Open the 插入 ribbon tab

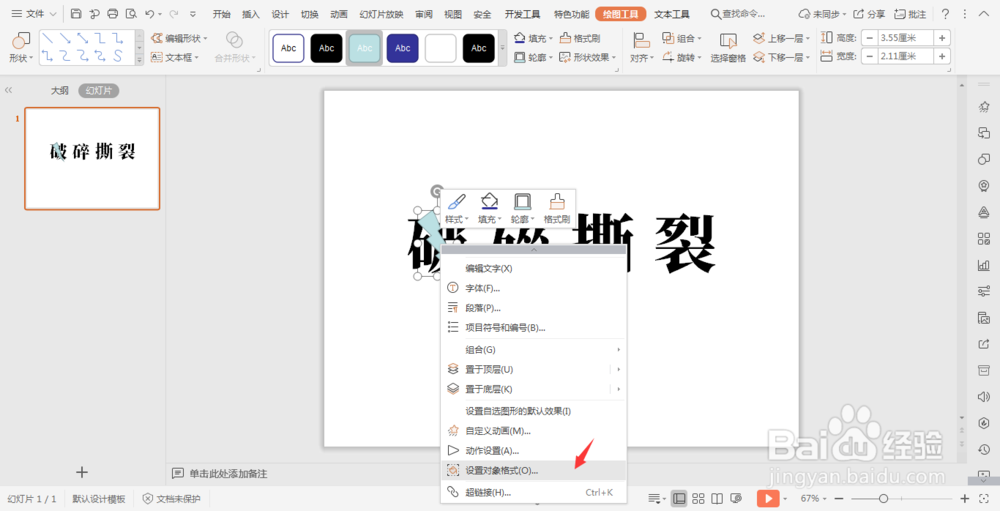pos(251,14)
